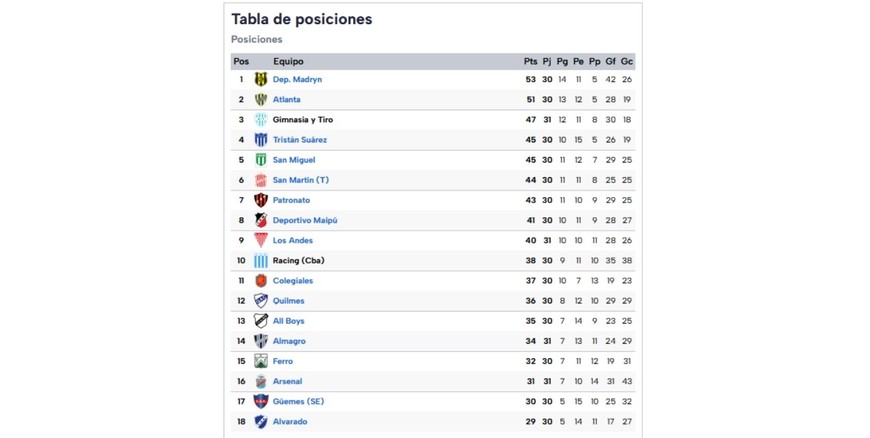This screenshot has height=438, width=870.
Task: Click the Los Andes crest icon
Action: click(x=261, y=240)
